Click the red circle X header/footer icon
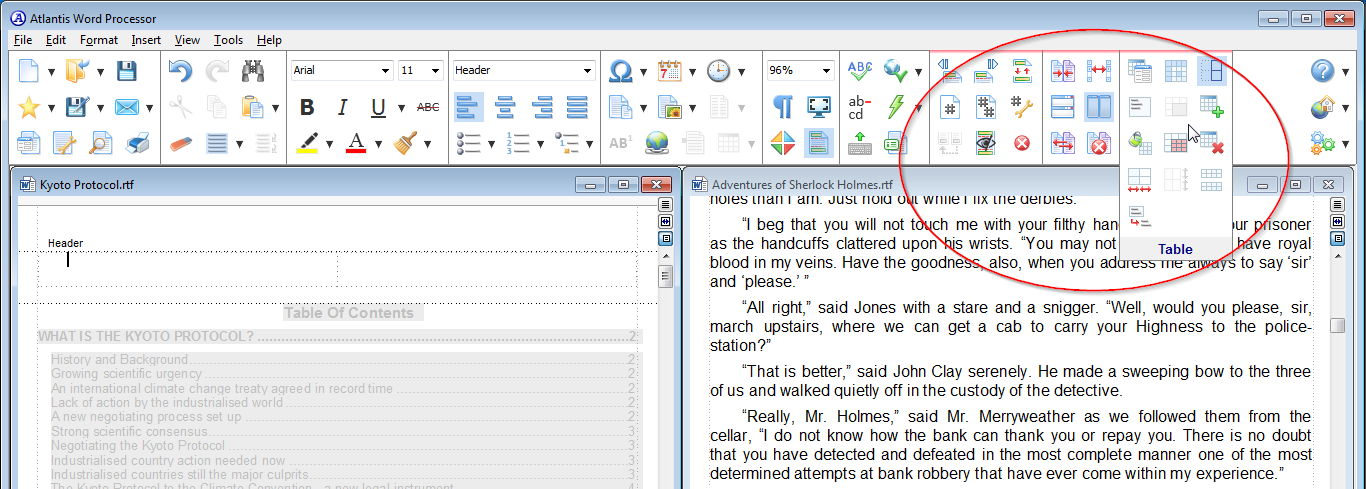1366x489 pixels. pos(1022,143)
